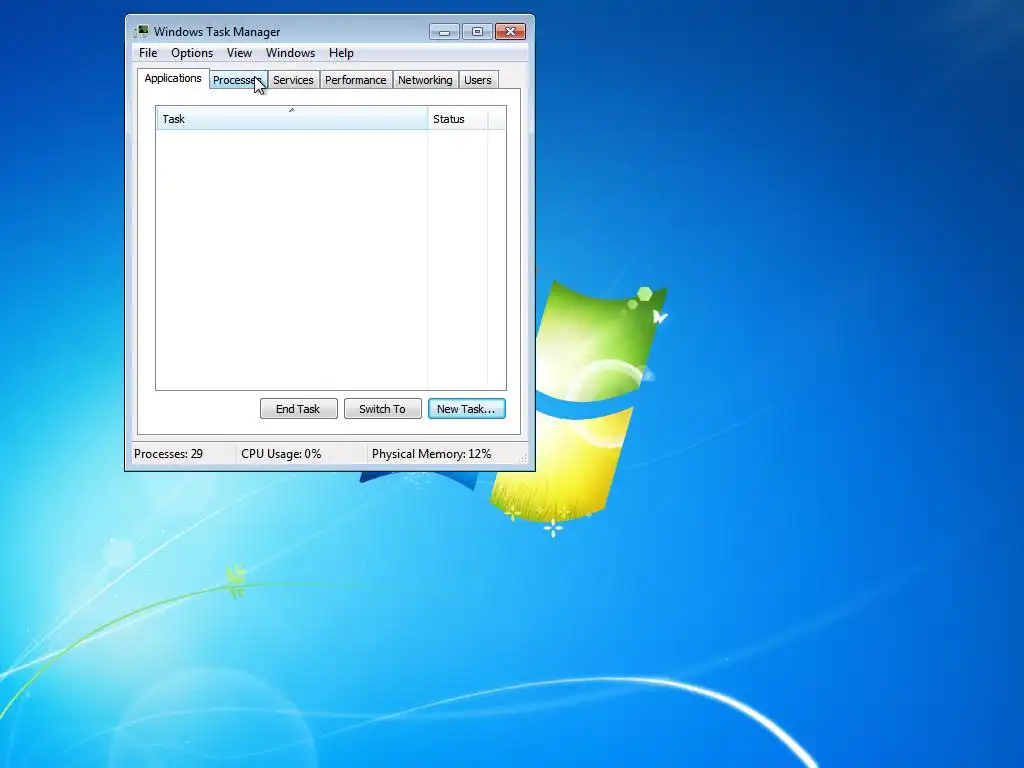Select the Applications tab

pyautogui.click(x=173, y=78)
